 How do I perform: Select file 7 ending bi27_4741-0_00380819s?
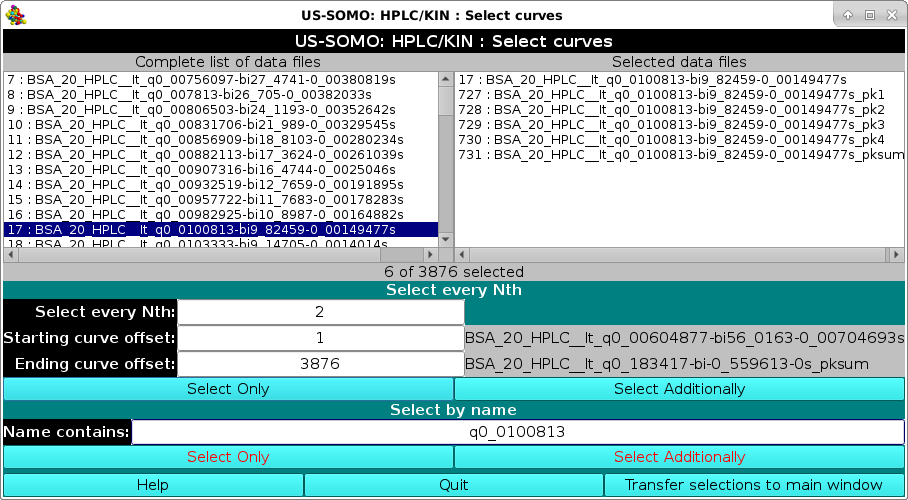(221, 79)
